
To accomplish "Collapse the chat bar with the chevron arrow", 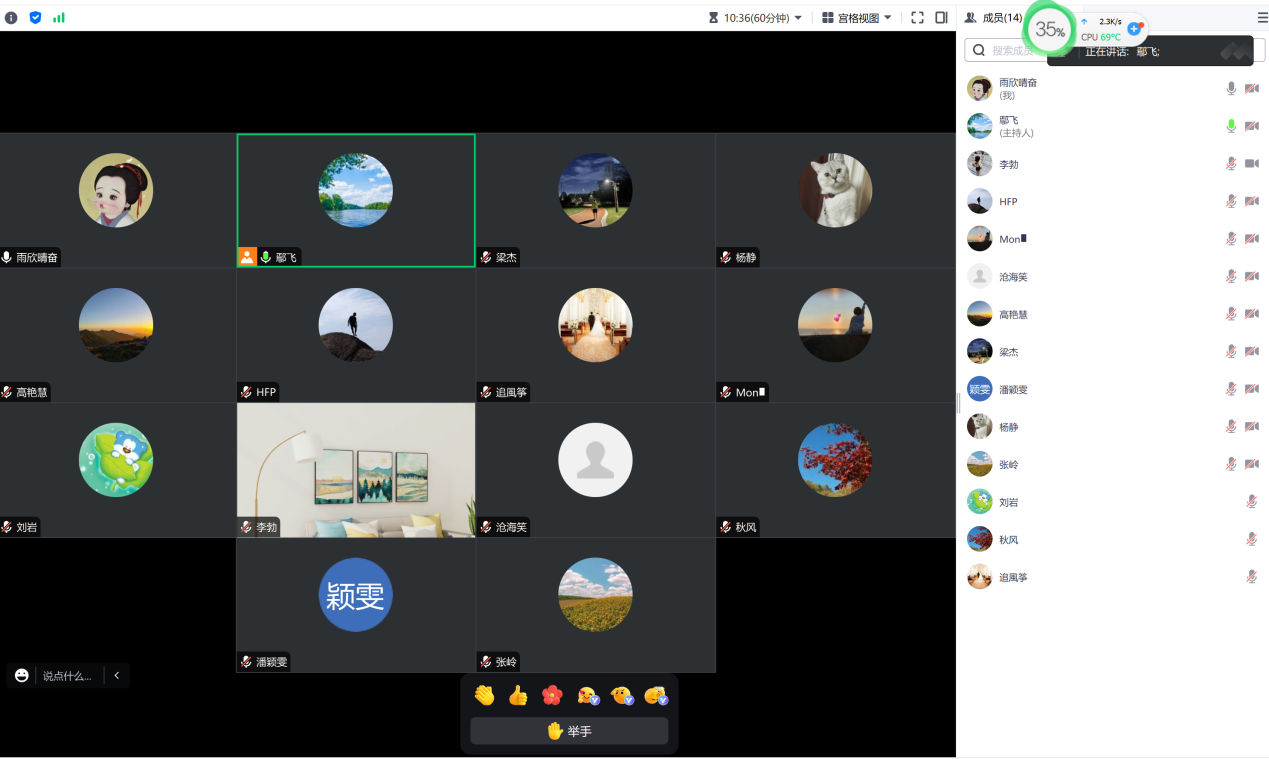I will (117, 676).
